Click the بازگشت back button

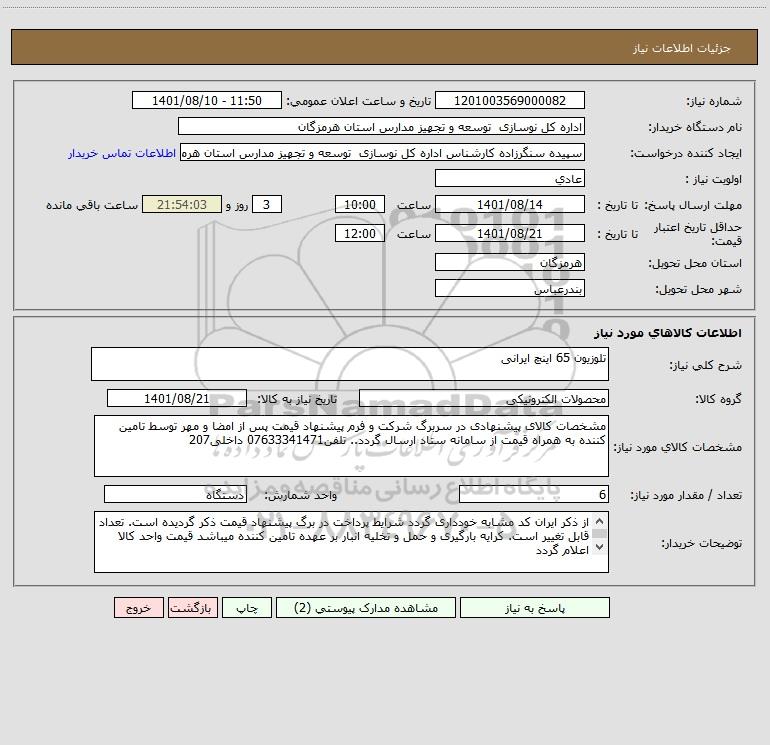point(192,608)
